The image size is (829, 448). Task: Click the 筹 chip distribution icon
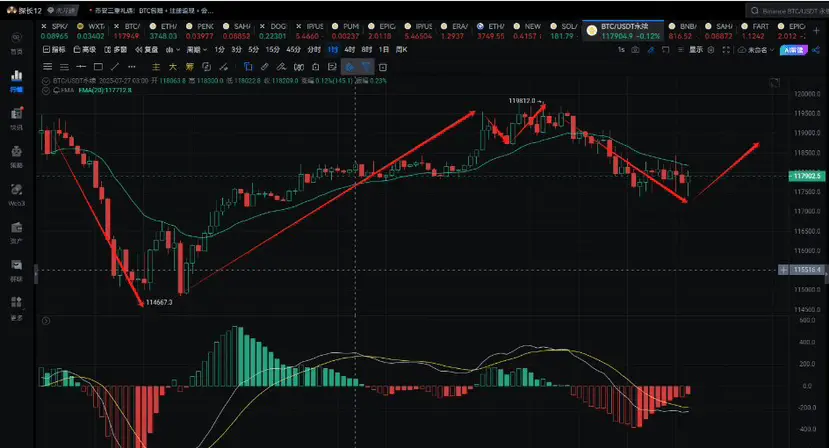point(190,67)
